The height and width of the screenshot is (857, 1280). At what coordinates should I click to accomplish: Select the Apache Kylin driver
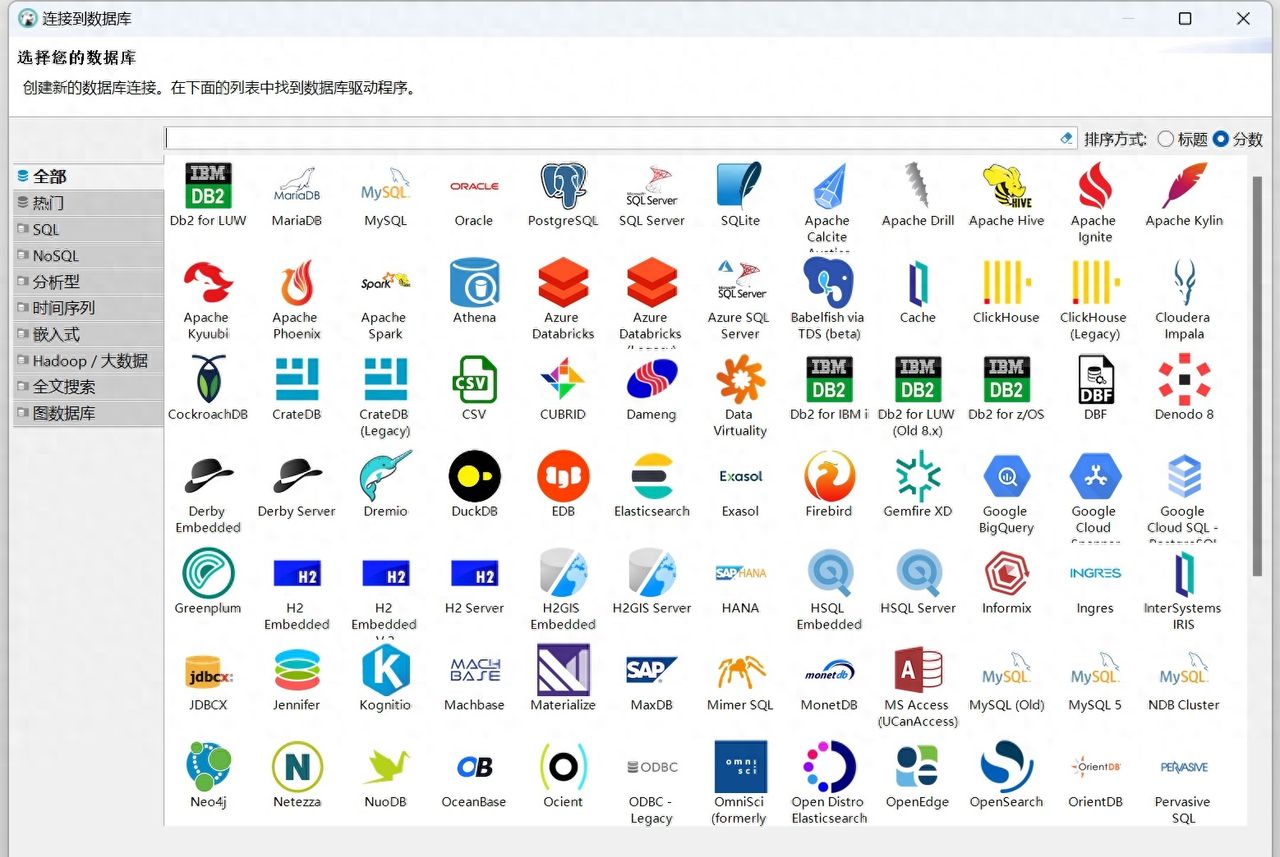(1184, 186)
